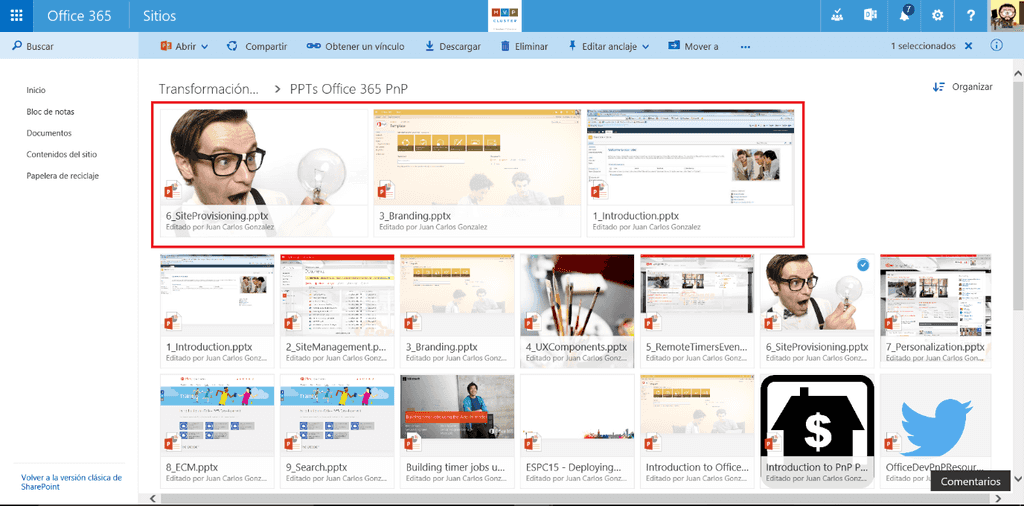
Task: Click PowerPoint icon on pinned 3_Branding tile
Action: coord(387,190)
